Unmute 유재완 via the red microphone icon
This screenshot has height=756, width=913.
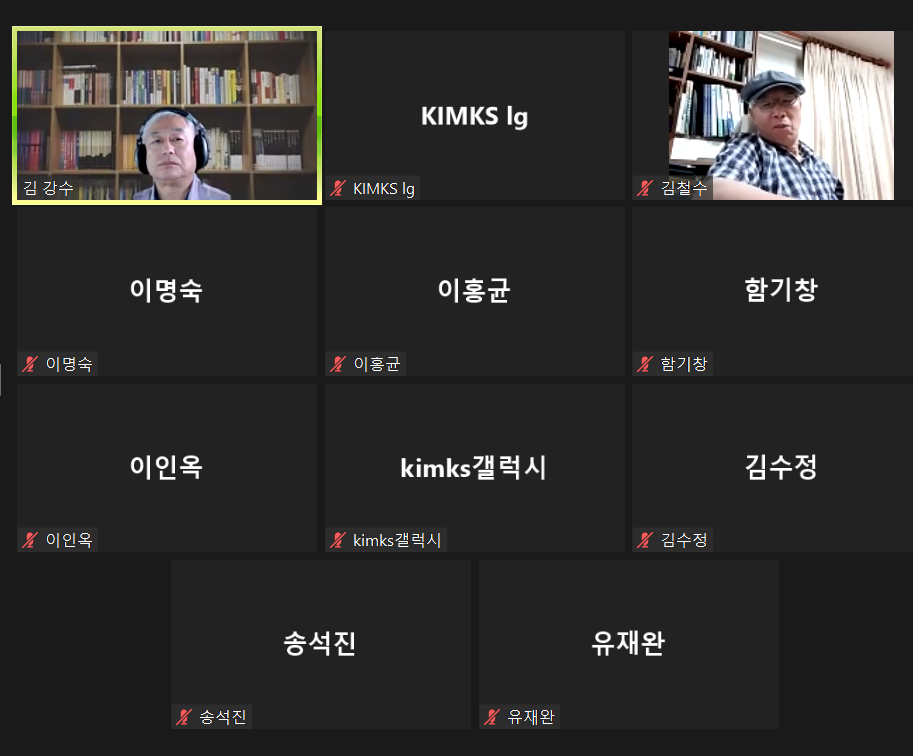point(490,716)
